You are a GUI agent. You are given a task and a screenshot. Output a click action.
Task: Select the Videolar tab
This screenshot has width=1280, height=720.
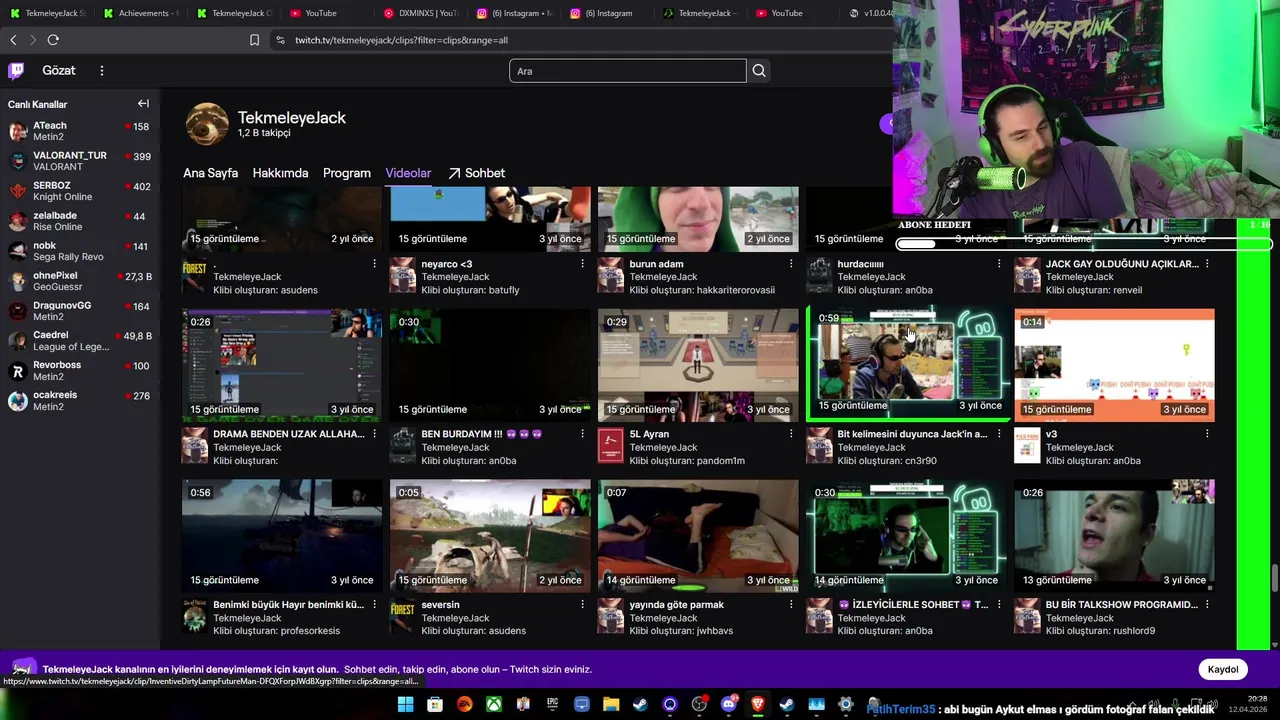[408, 173]
